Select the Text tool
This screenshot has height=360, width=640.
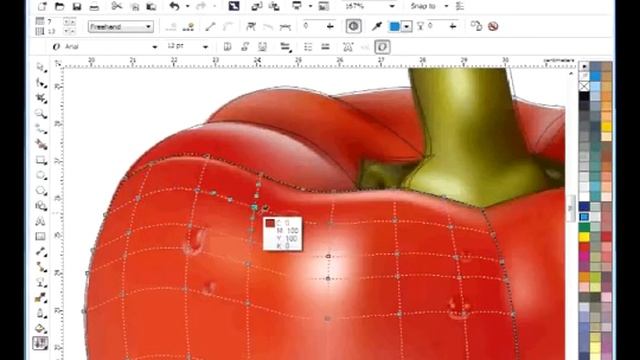tap(41, 221)
